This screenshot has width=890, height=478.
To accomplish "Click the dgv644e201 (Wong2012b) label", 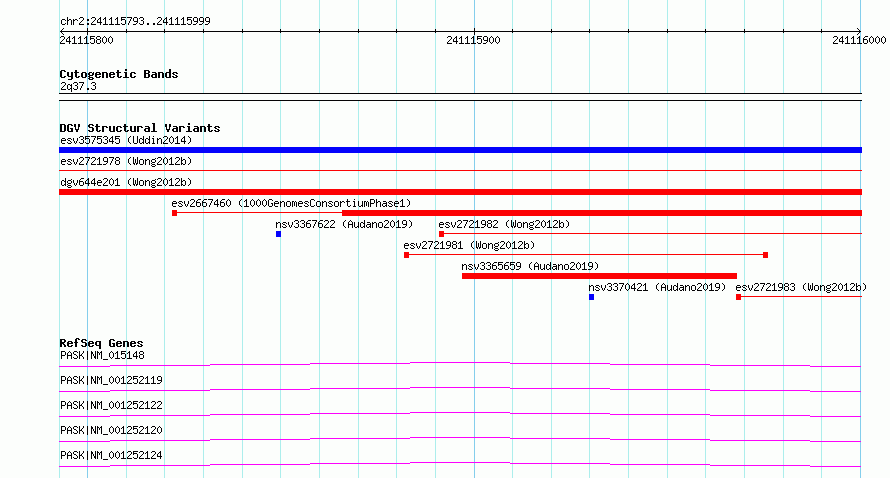I will point(126,182).
